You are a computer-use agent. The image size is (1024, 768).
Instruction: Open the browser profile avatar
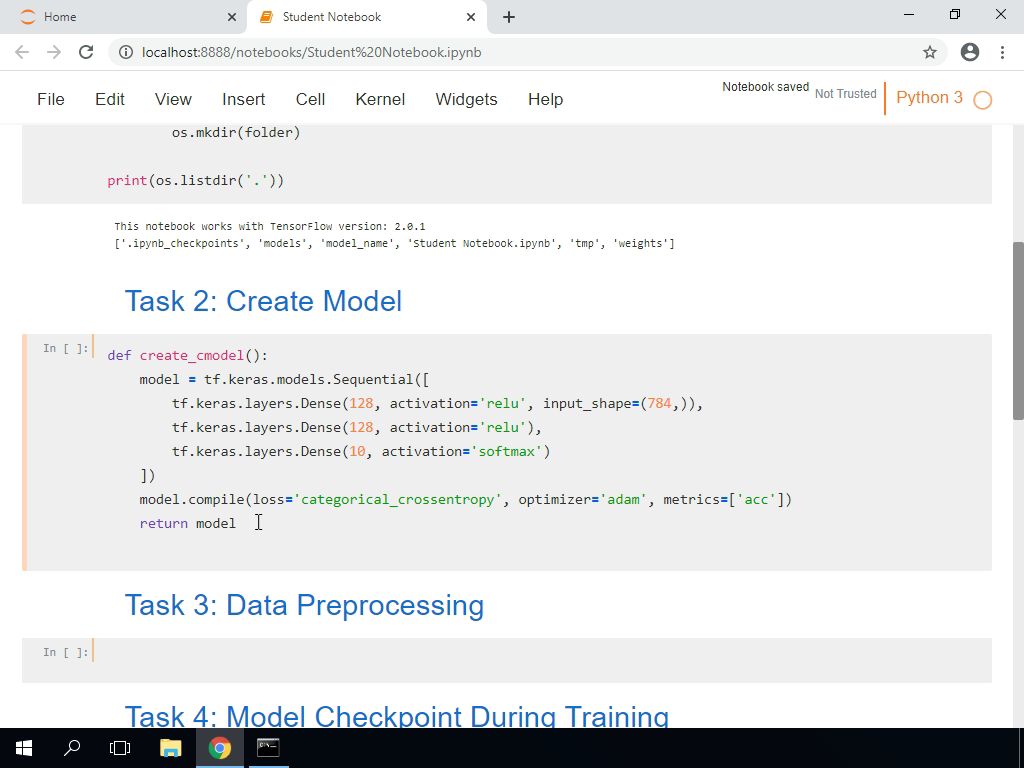pos(969,52)
